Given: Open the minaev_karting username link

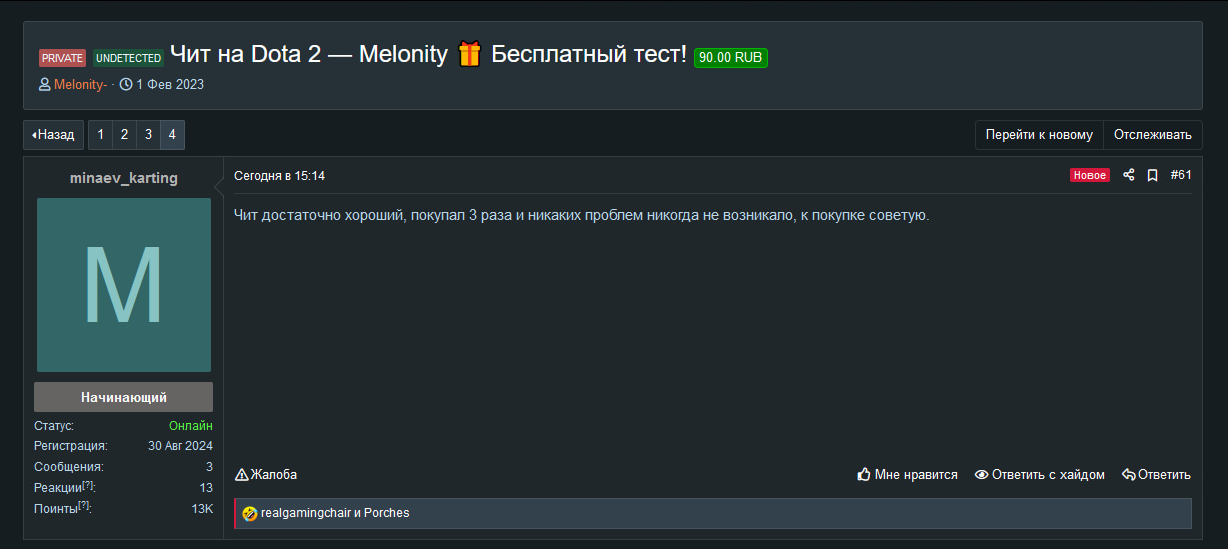Looking at the screenshot, I should (124, 178).
